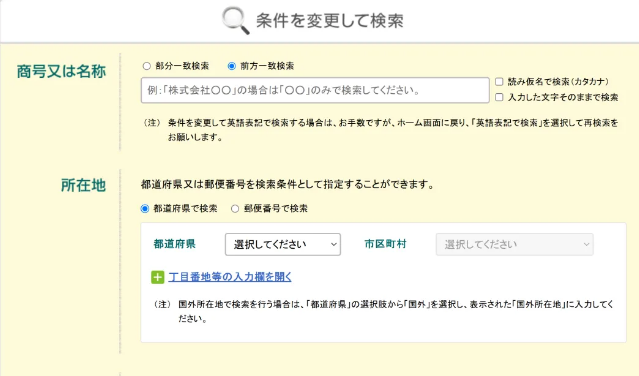Click the 商号又は名称 section label

click(x=61, y=71)
